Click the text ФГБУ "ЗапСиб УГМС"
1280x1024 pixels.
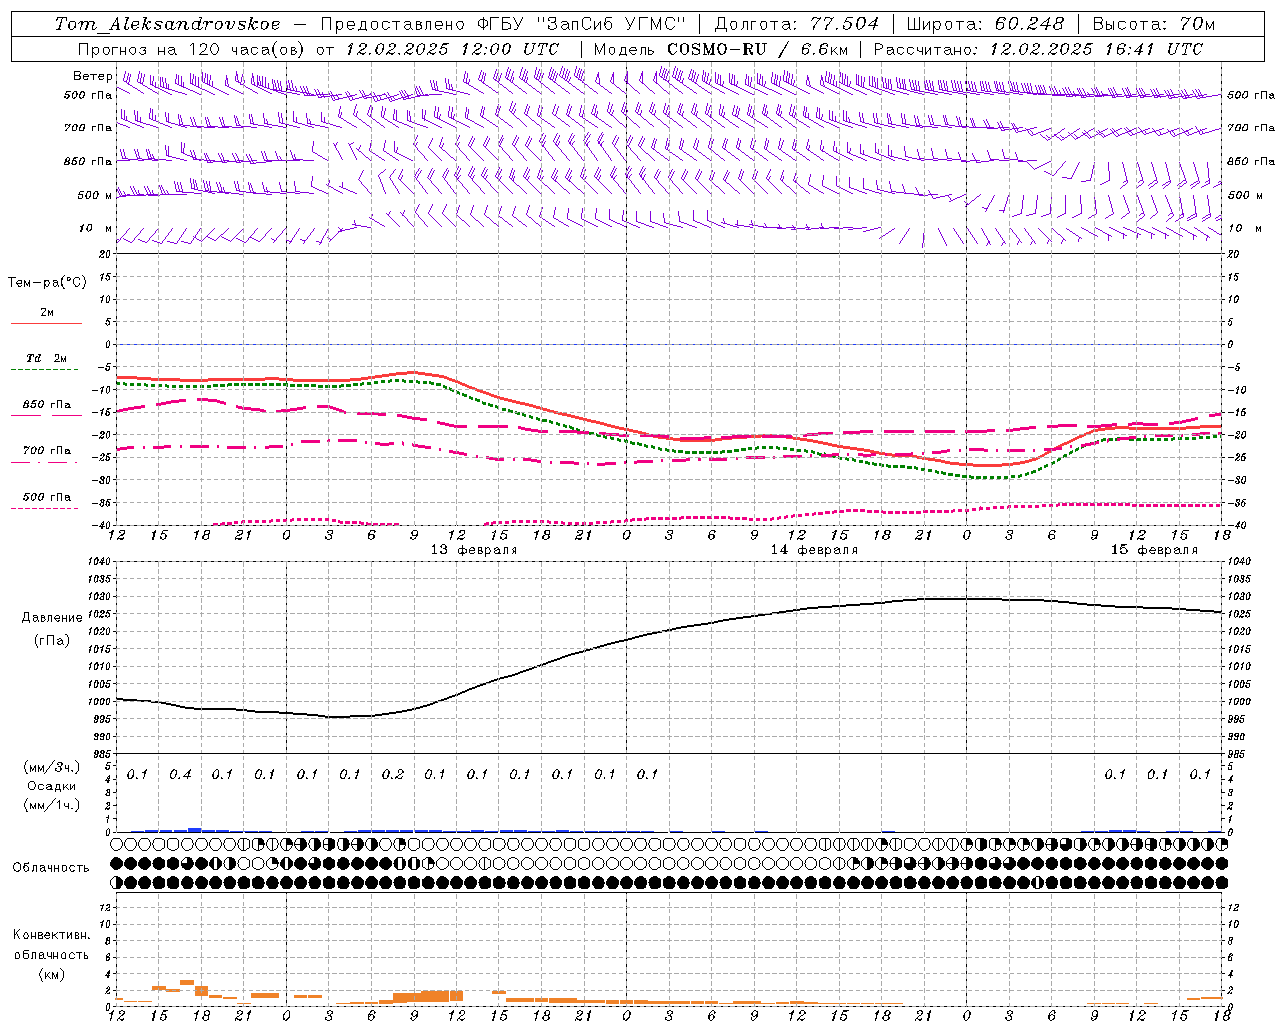pyautogui.click(x=582, y=24)
